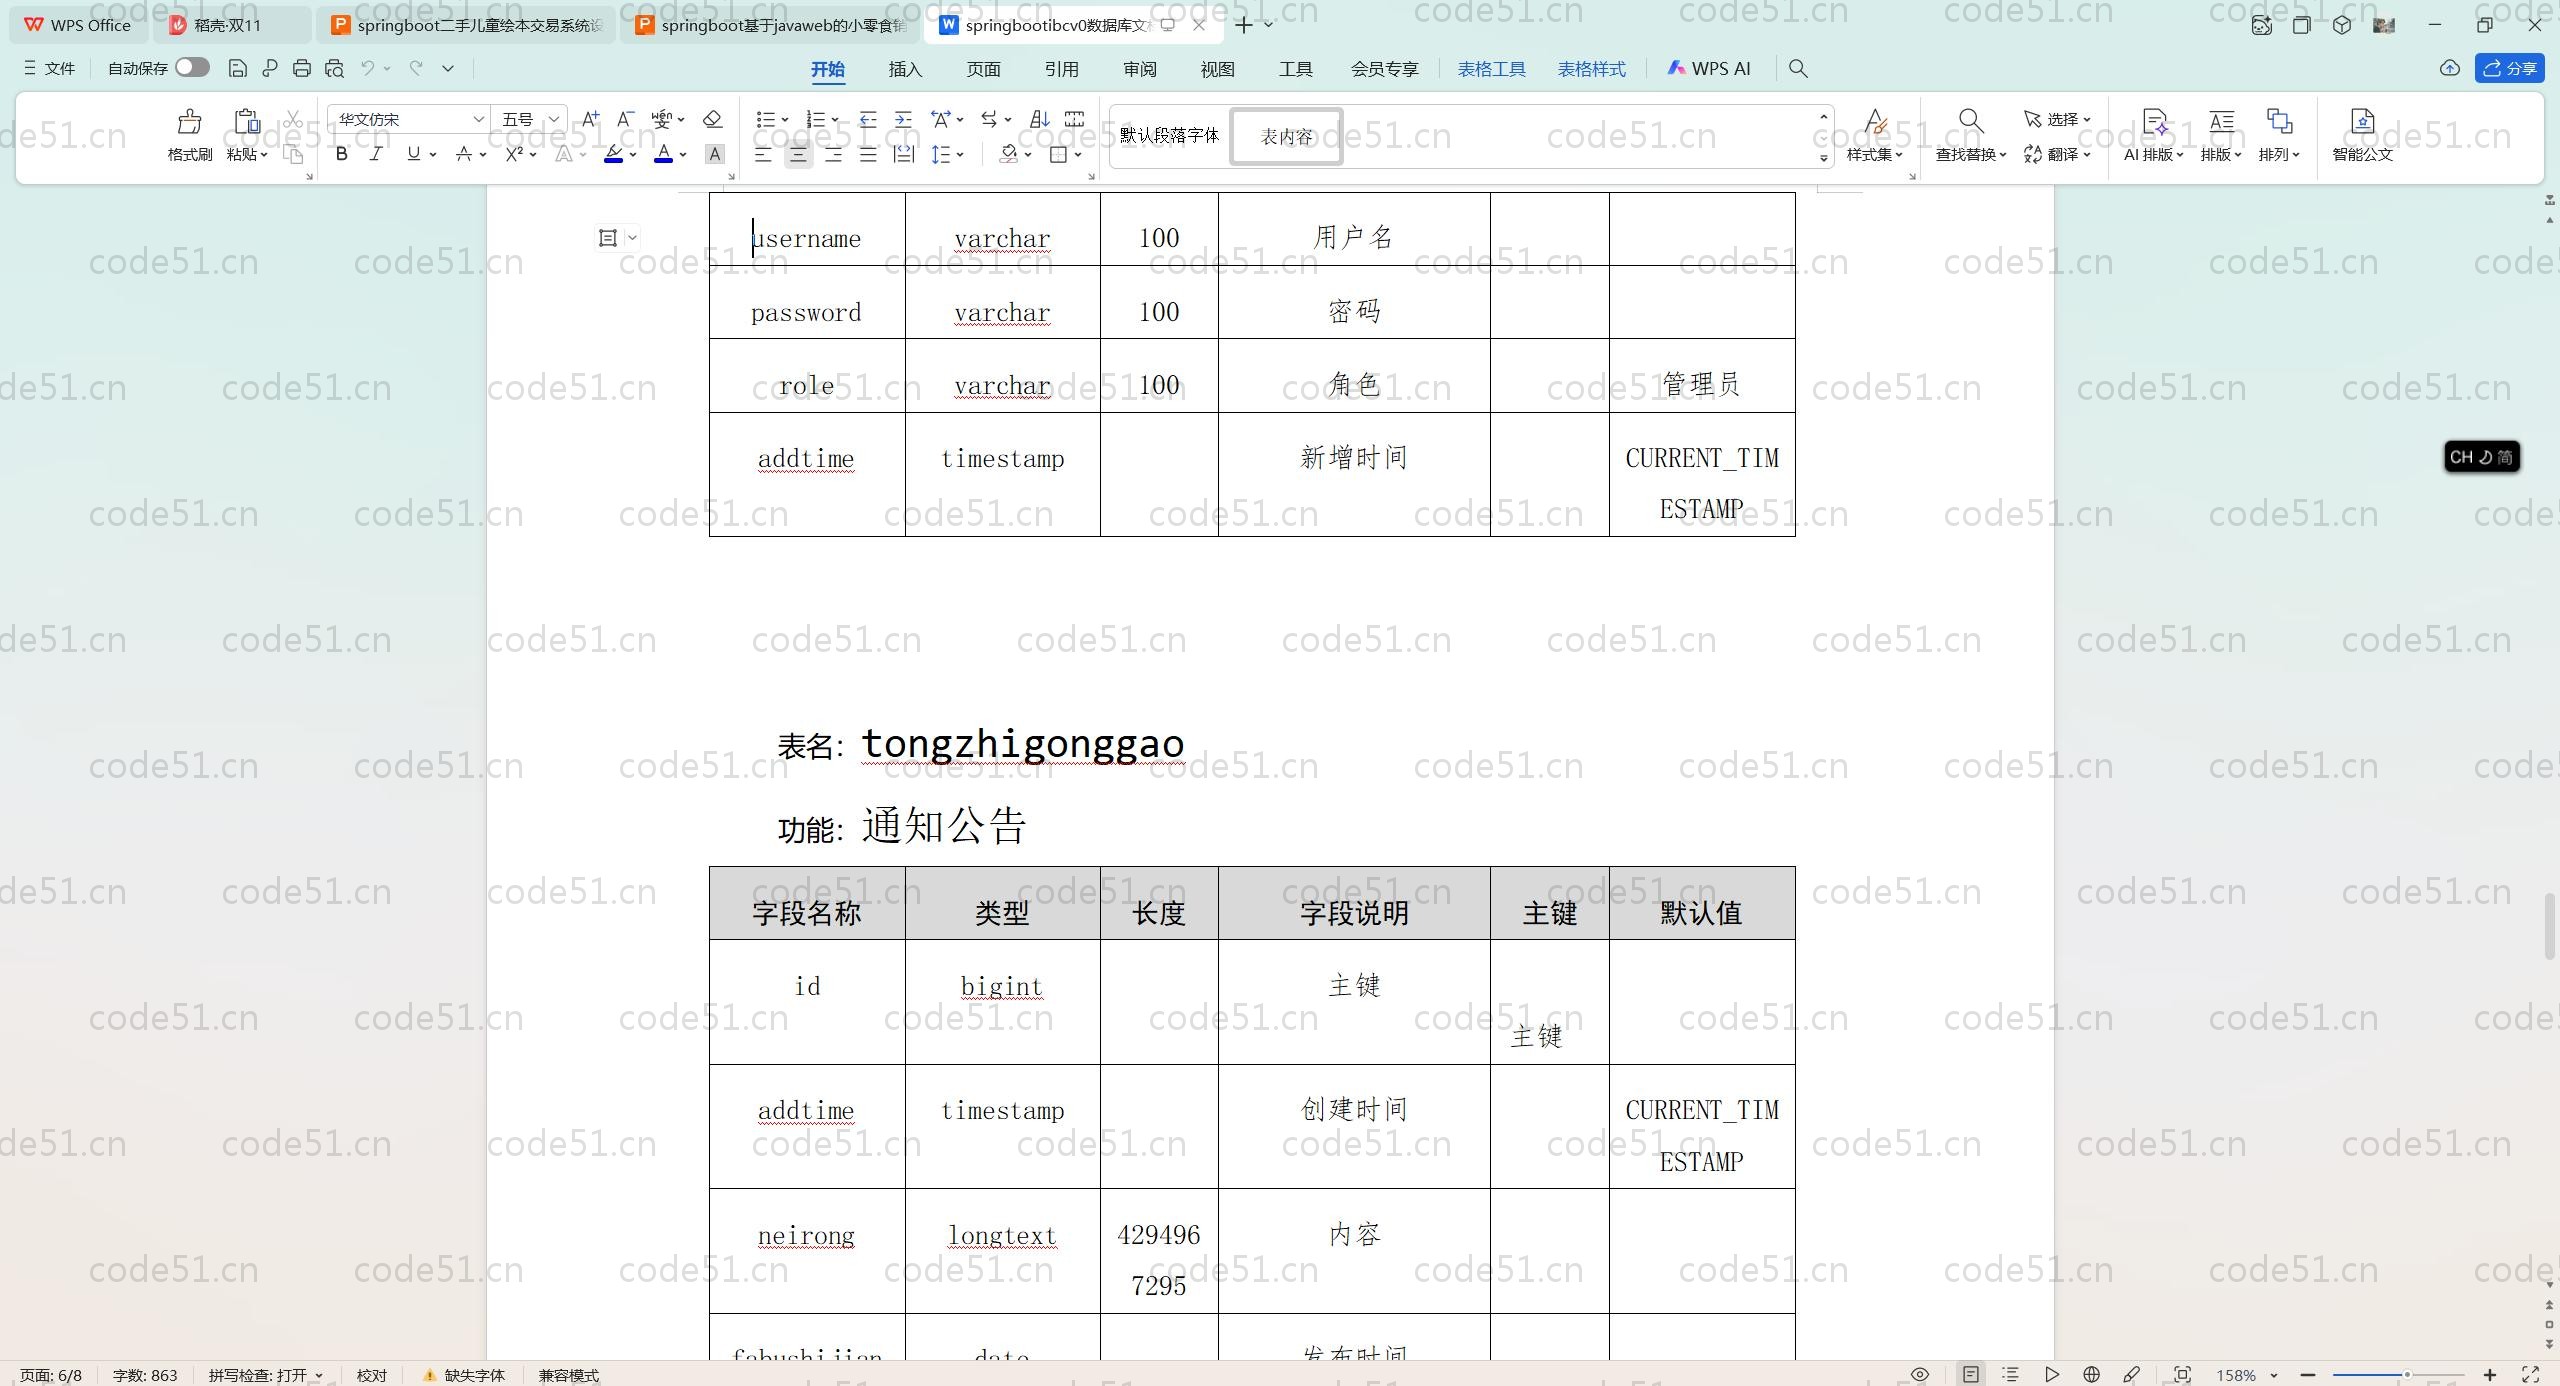This screenshot has height=1386, width=2560.
Task: Click the web layout globe icon
Action: [2091, 1375]
